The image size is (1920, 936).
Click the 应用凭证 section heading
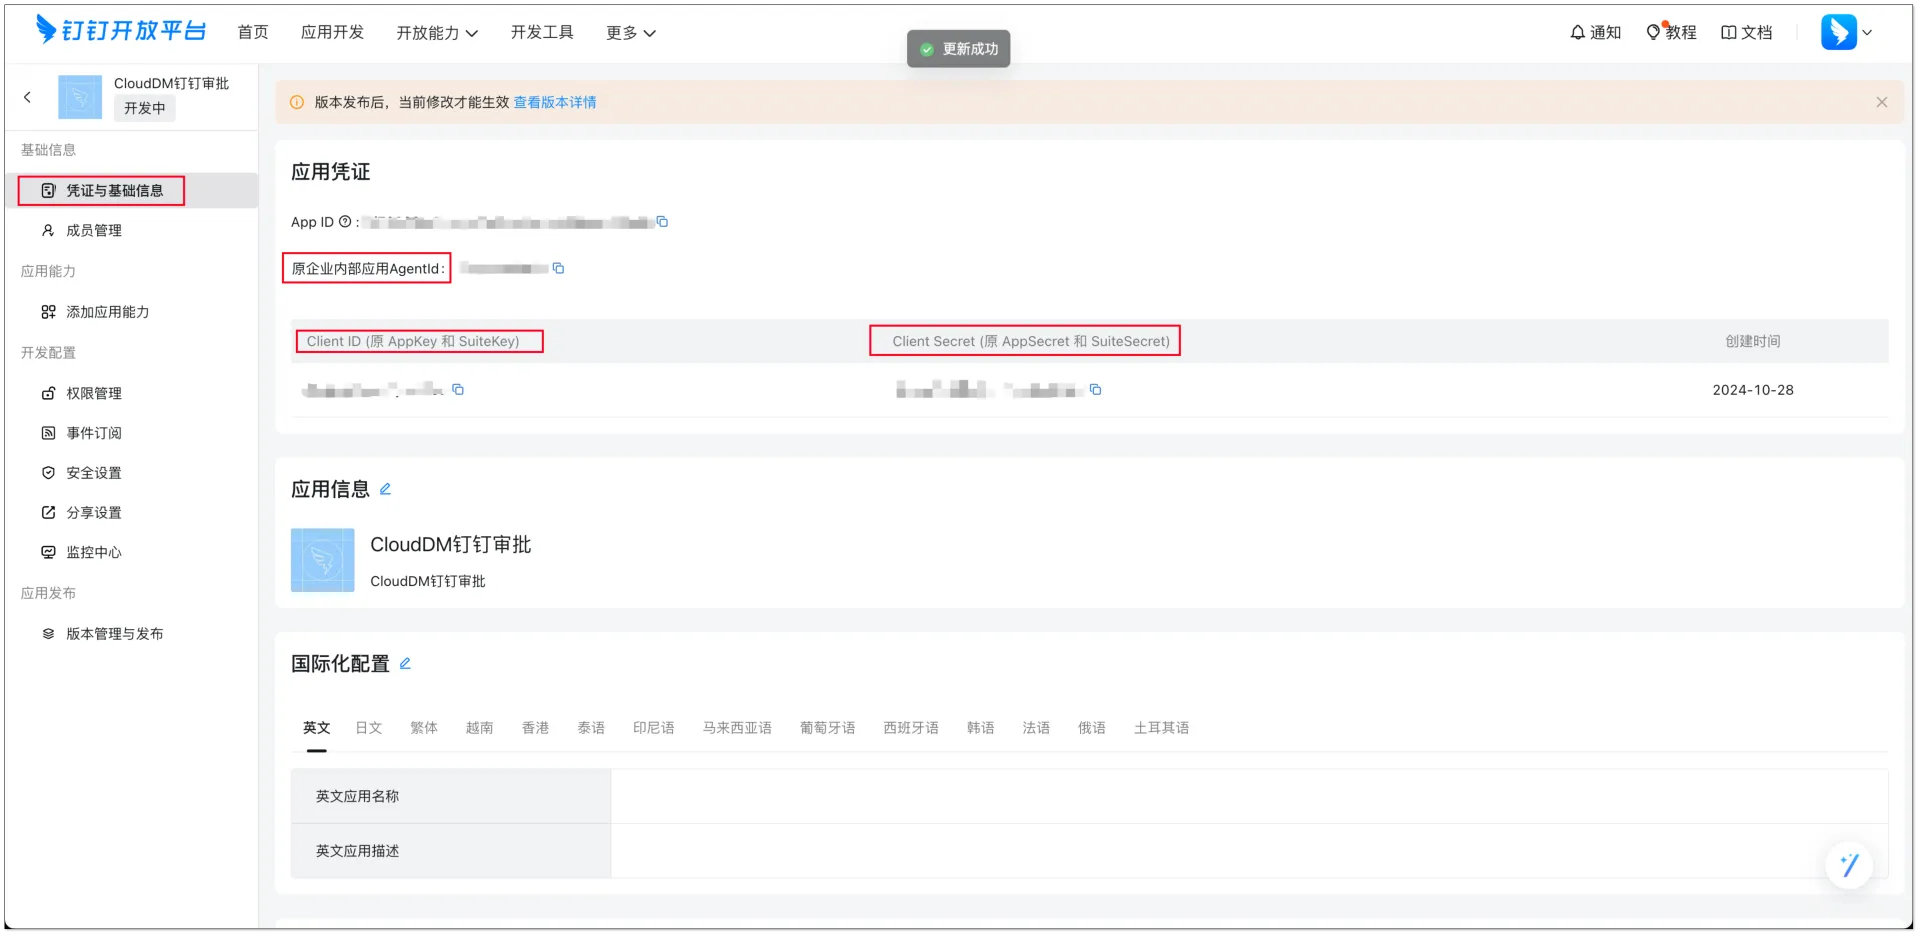pos(331,172)
